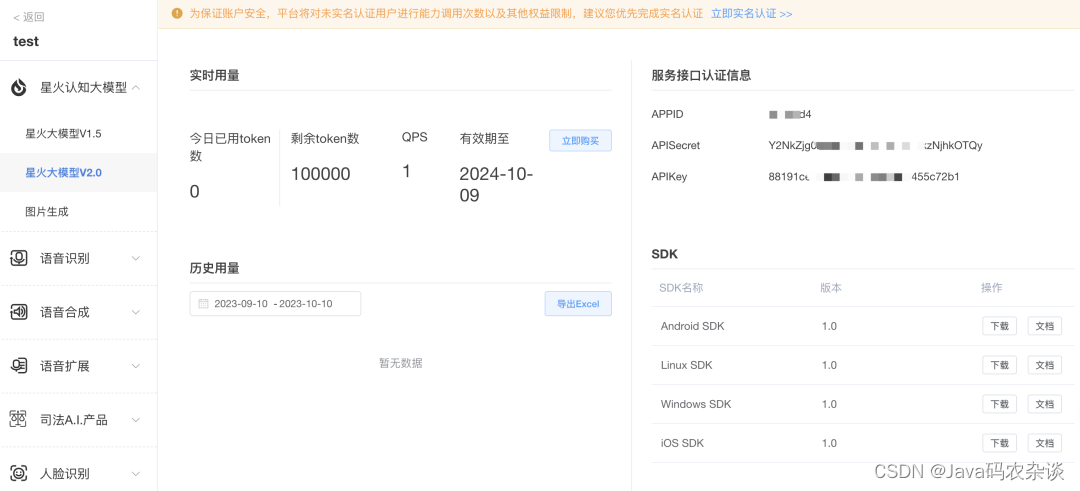Click the orange warning icon in banner
Screen dimensions: 1080x491
[x=177, y=13]
